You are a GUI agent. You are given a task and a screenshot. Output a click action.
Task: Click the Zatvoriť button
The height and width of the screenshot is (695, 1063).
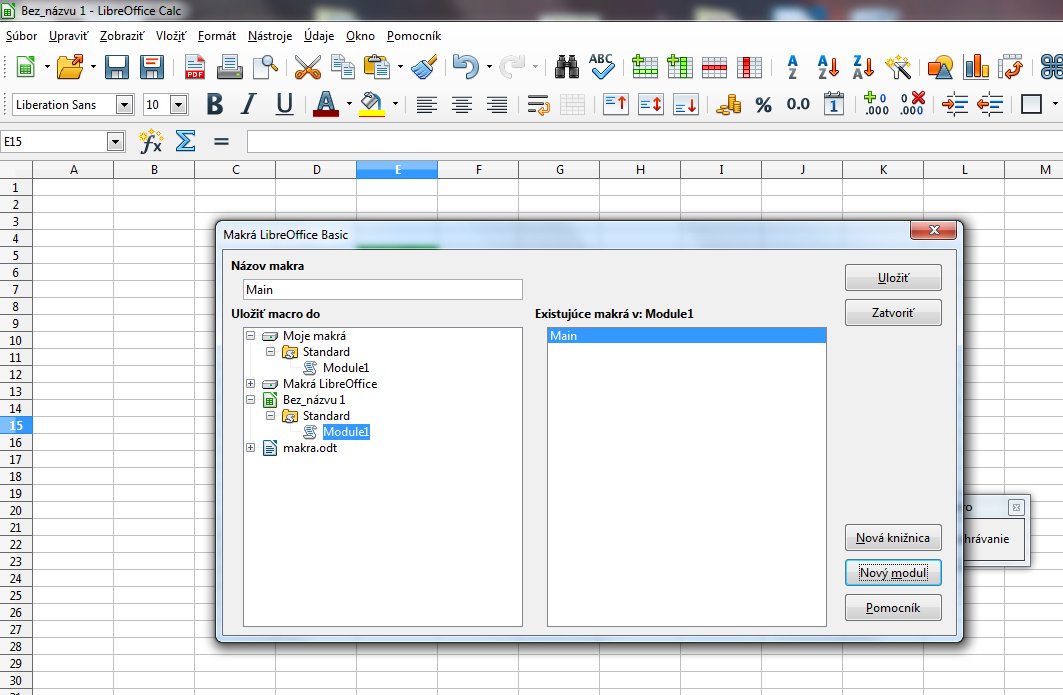click(893, 313)
